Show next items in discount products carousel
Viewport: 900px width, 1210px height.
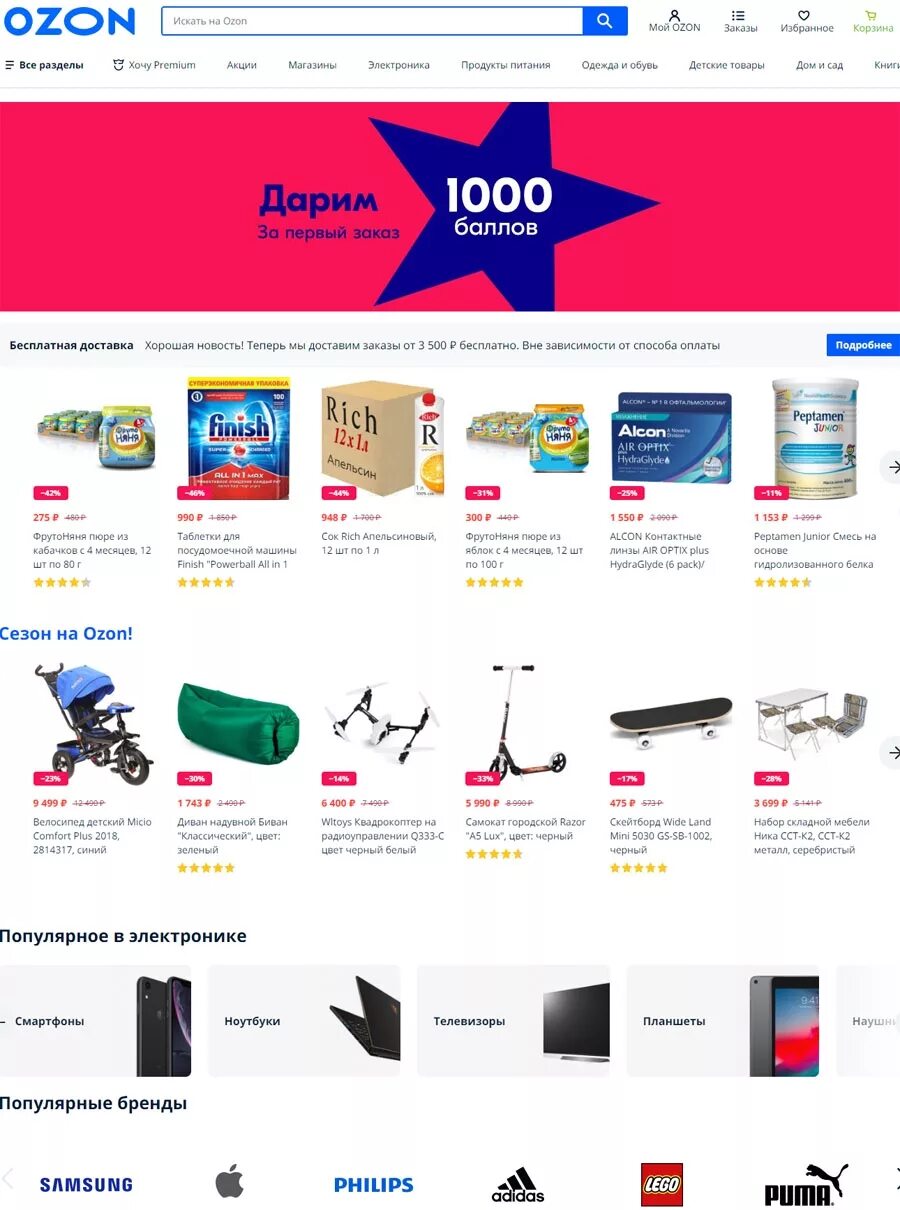pyautogui.click(x=891, y=467)
